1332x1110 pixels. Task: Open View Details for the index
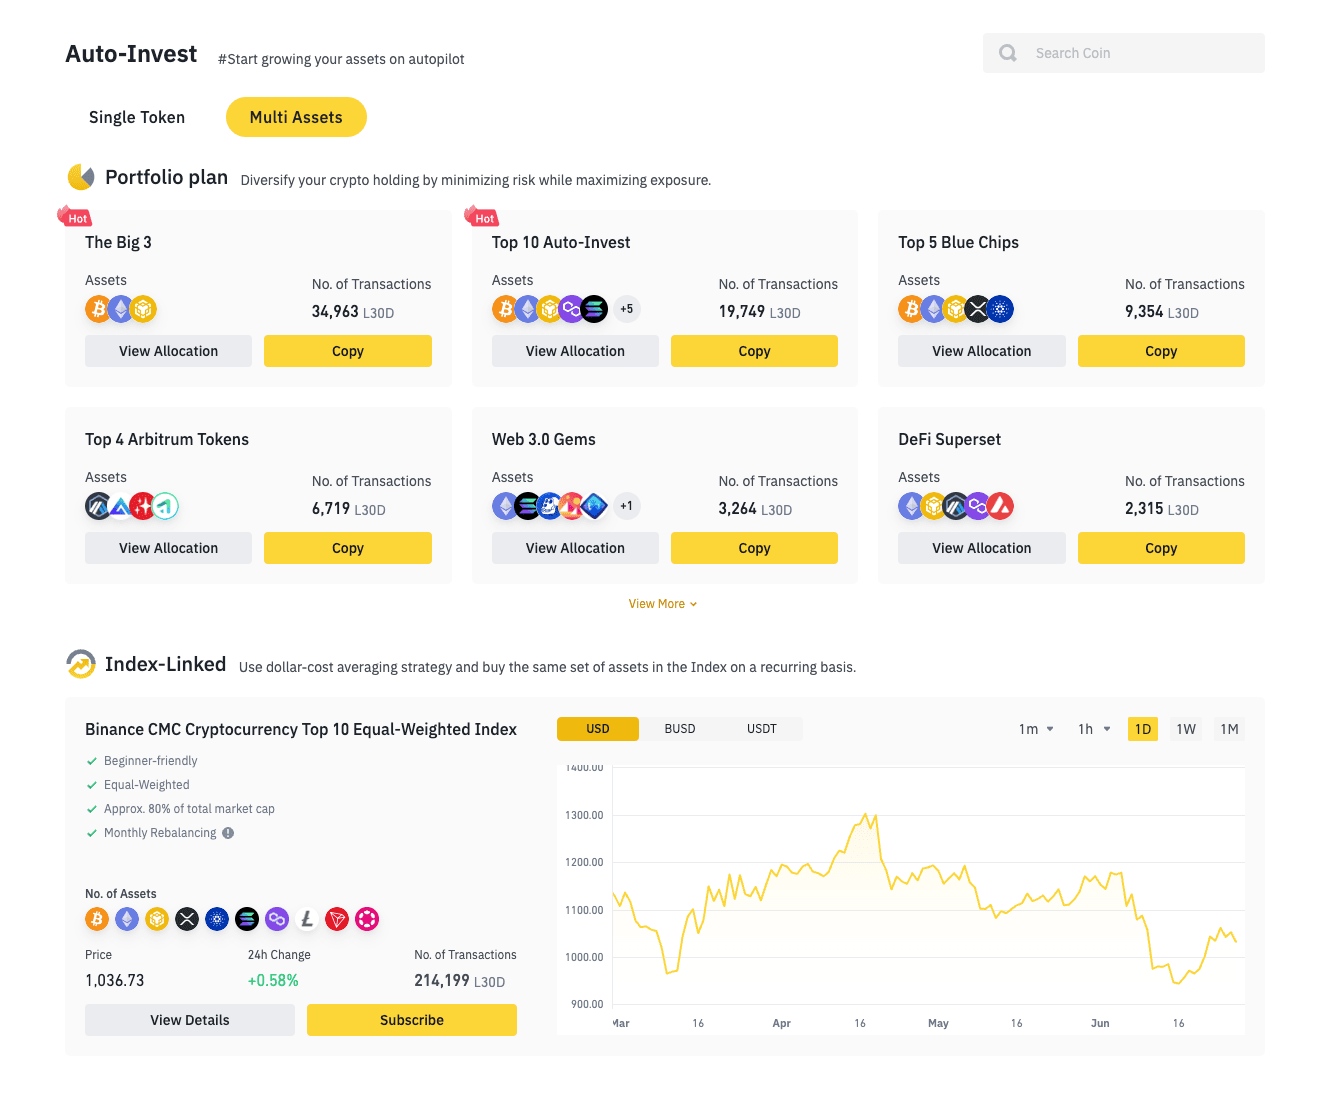190,1020
